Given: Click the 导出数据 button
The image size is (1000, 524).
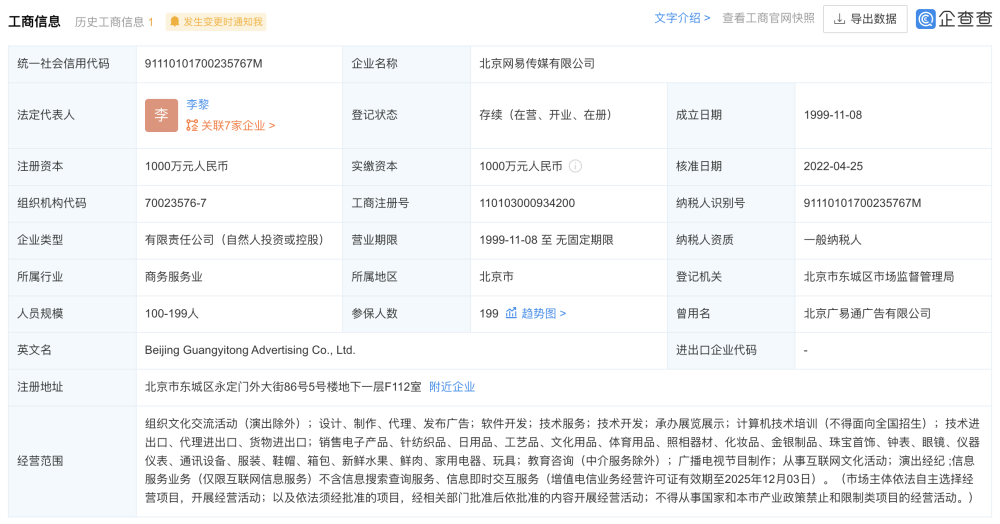Looking at the screenshot, I should [x=865, y=19].
